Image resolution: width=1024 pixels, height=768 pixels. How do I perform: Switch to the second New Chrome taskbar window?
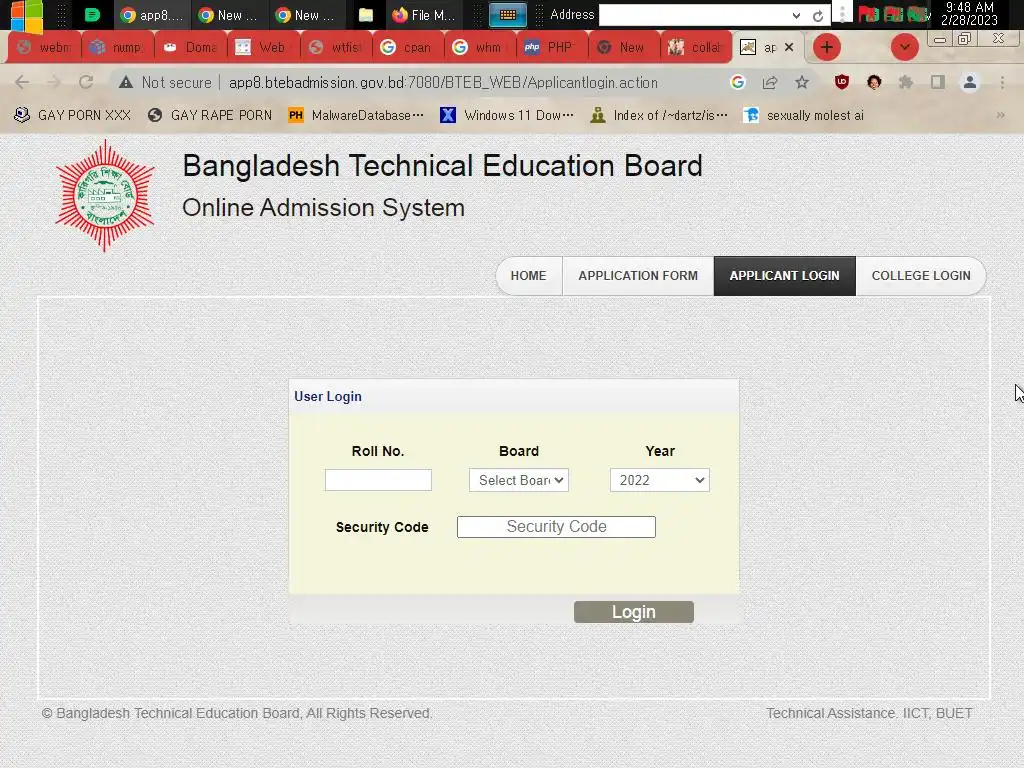pyautogui.click(x=306, y=15)
